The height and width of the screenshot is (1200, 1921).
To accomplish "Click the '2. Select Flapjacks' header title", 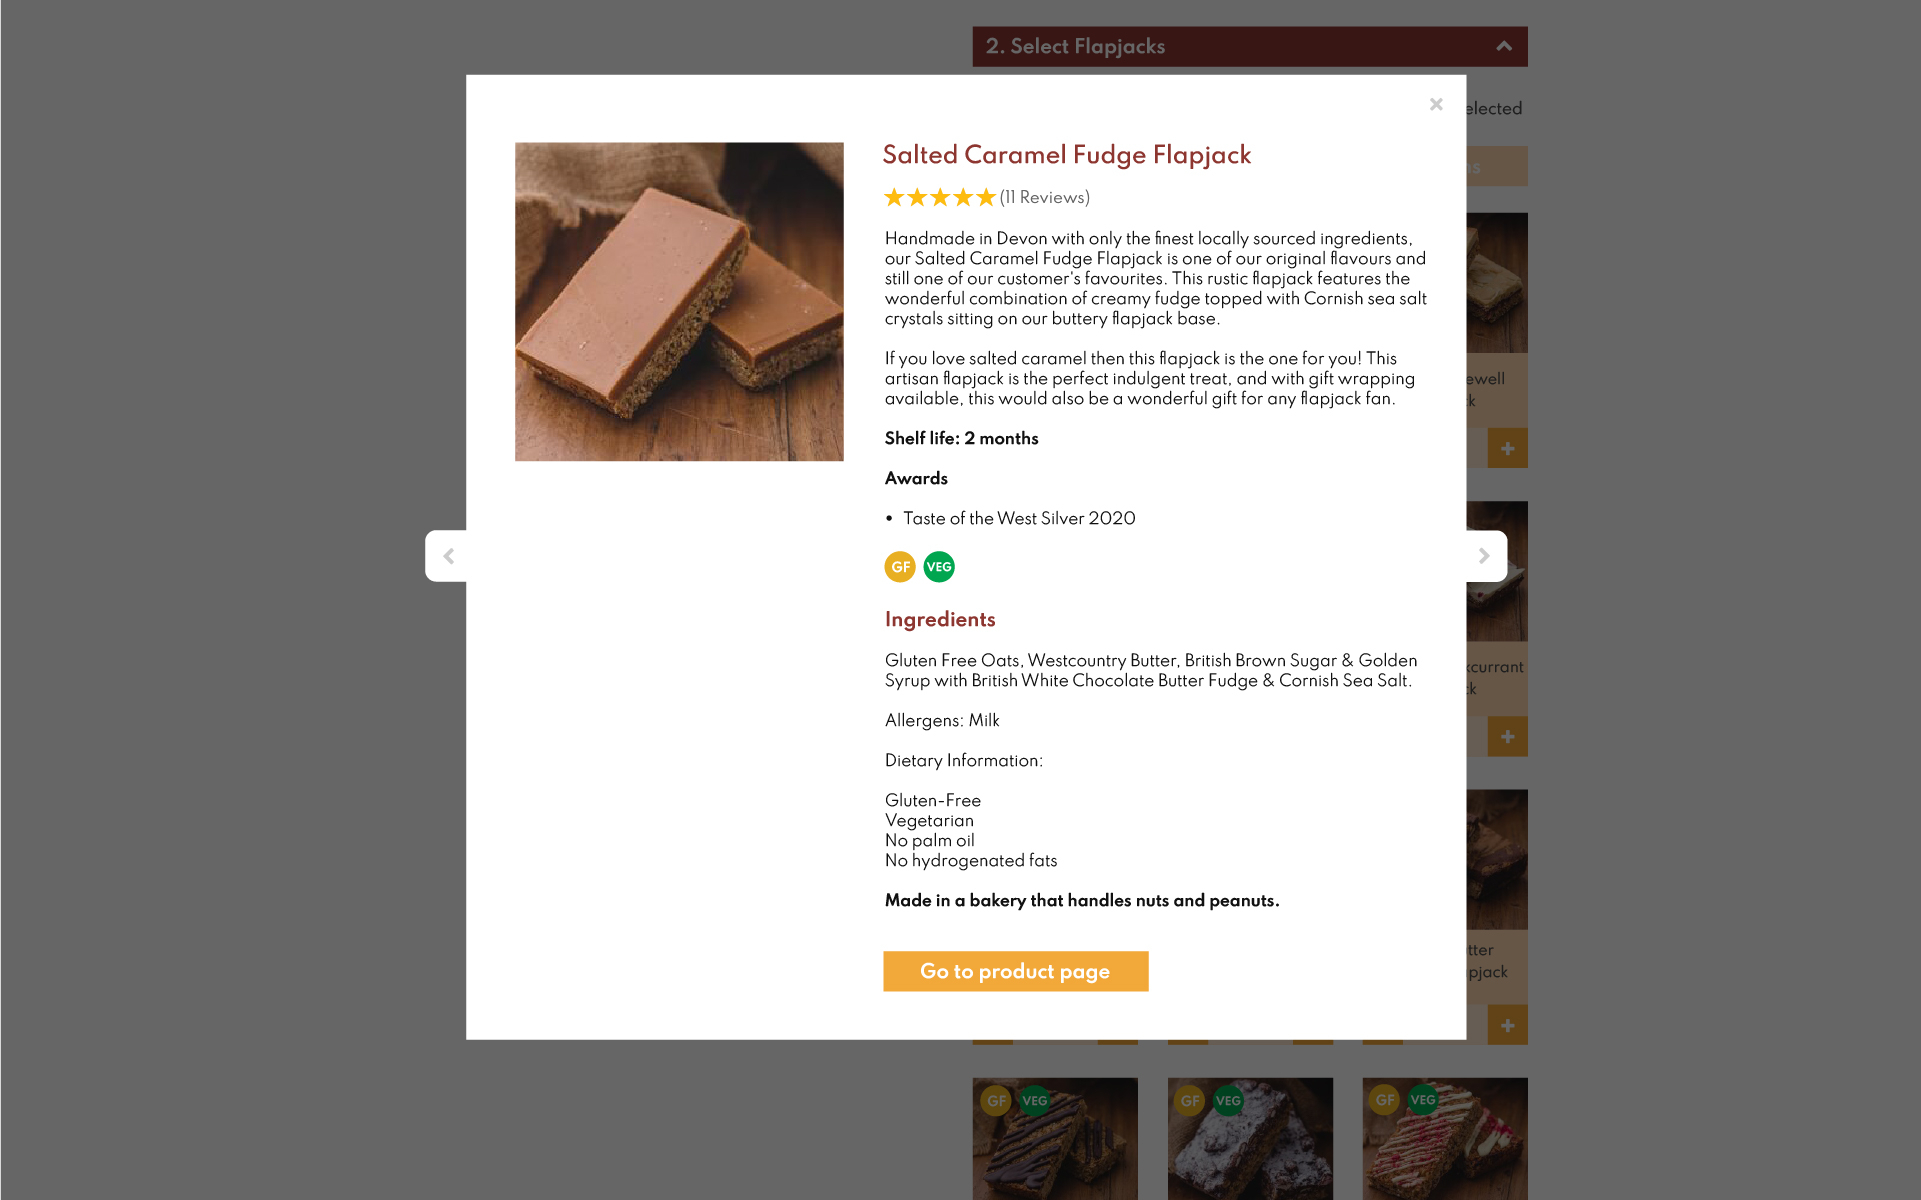I will coord(1075,46).
